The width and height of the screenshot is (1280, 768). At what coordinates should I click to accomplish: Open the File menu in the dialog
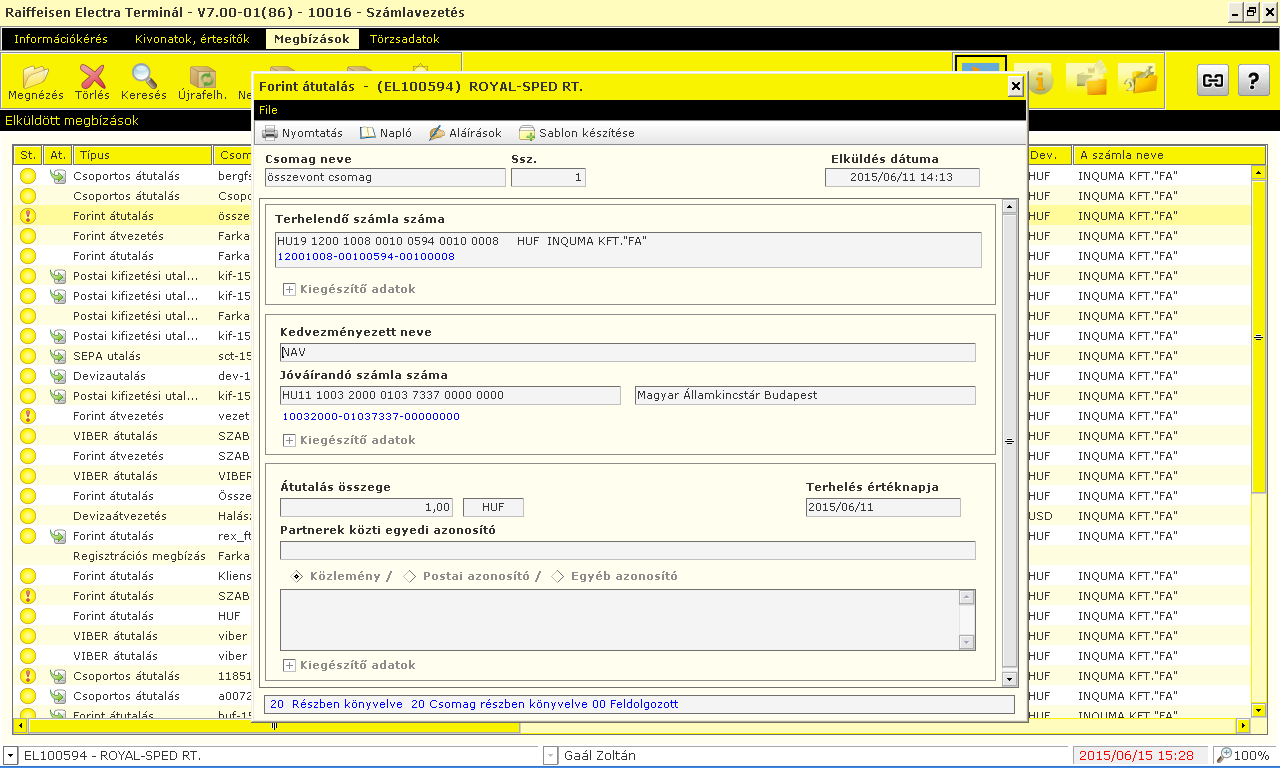point(267,110)
